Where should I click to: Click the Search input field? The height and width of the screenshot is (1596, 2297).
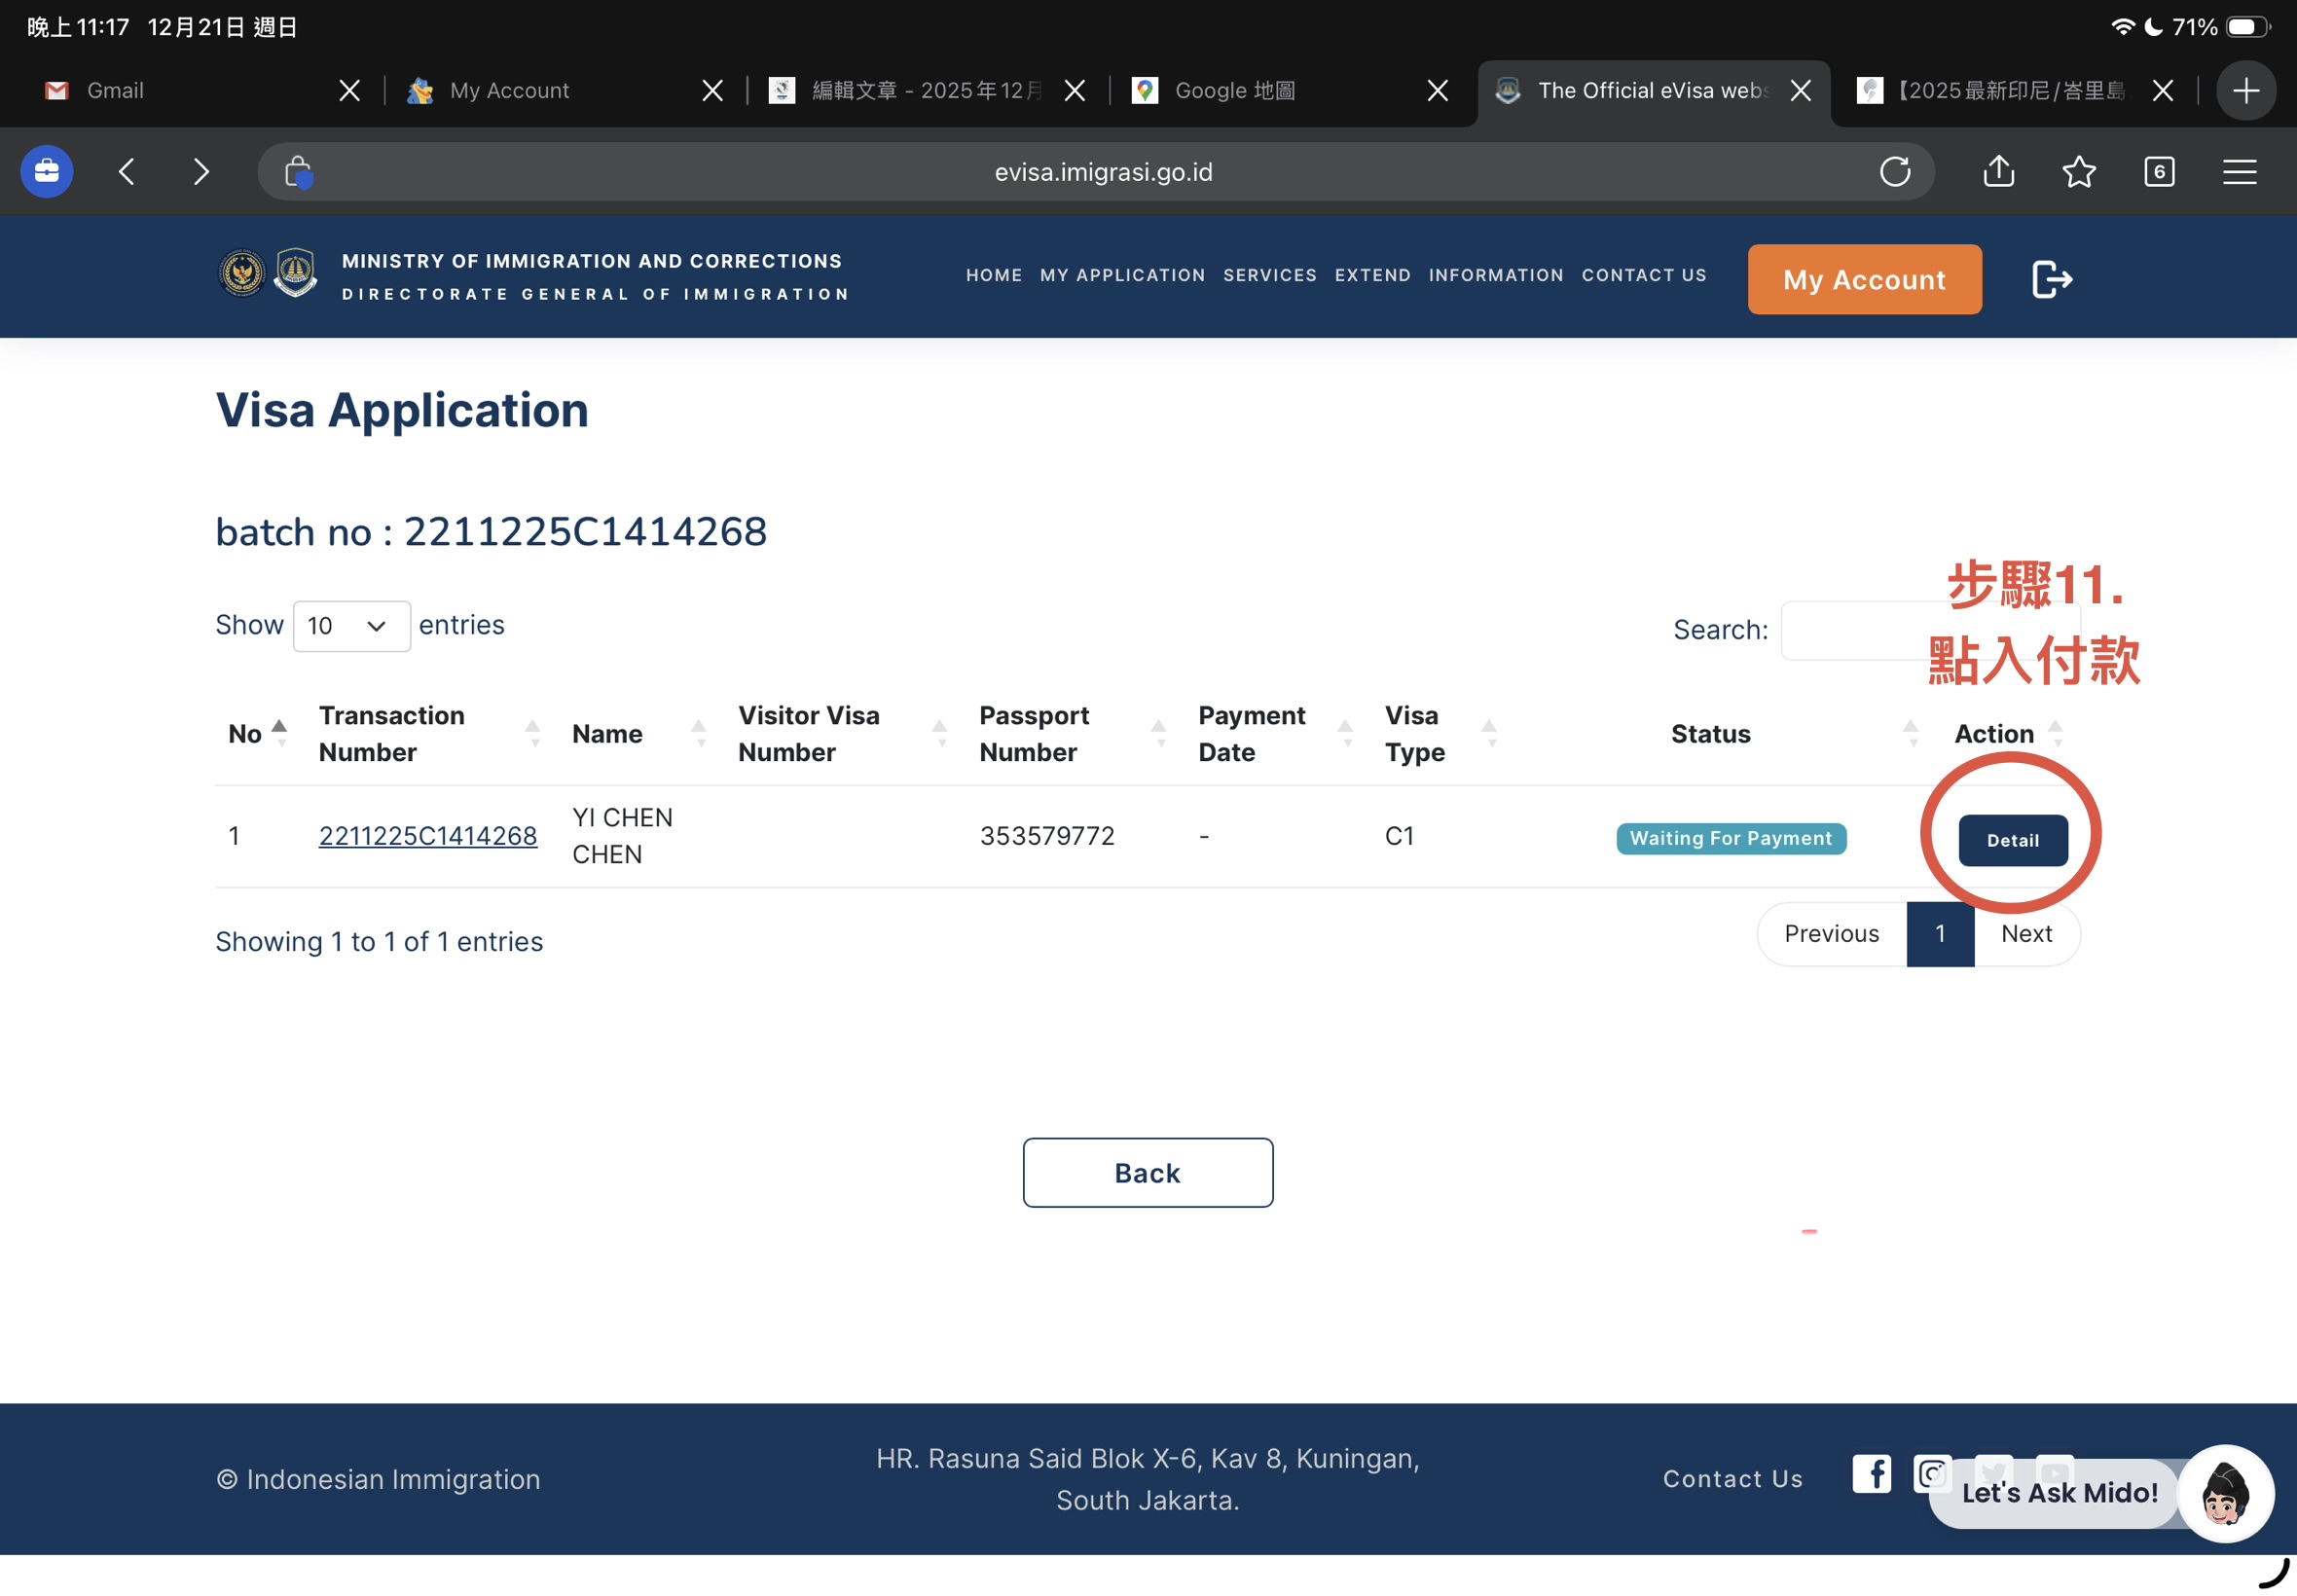(x=1850, y=630)
